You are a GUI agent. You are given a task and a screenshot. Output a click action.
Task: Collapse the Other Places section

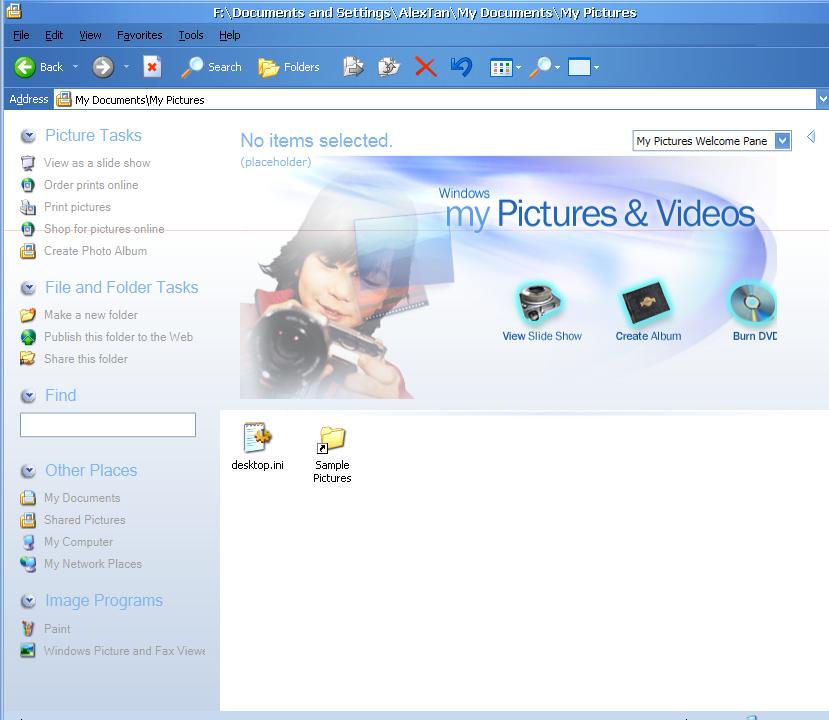point(28,471)
